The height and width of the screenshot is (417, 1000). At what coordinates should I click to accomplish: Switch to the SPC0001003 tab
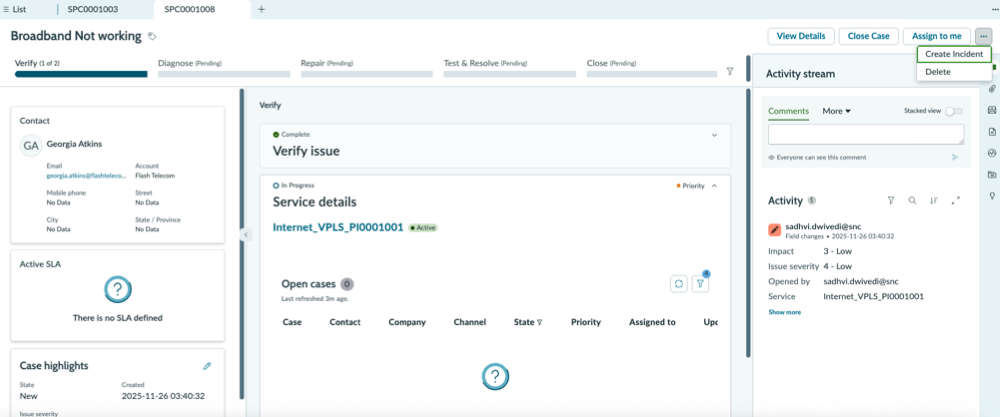[x=92, y=10]
